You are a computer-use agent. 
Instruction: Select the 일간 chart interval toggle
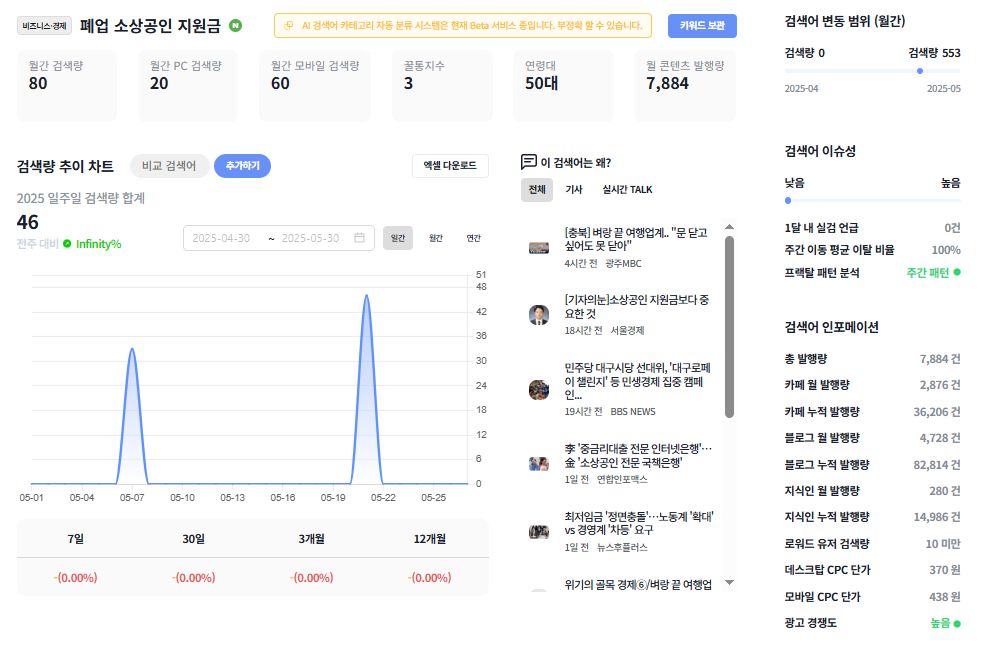(x=398, y=238)
